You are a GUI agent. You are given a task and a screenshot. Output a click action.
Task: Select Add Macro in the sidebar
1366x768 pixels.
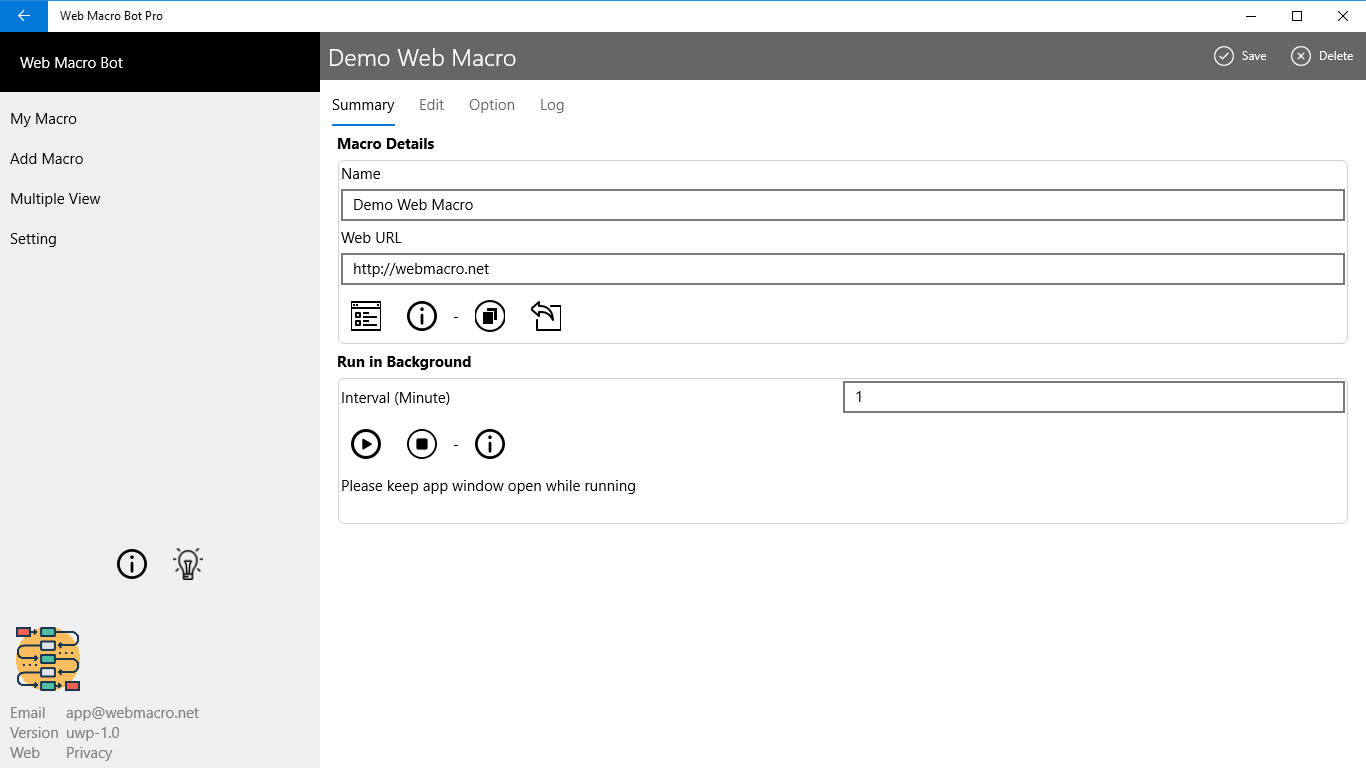[46, 158]
